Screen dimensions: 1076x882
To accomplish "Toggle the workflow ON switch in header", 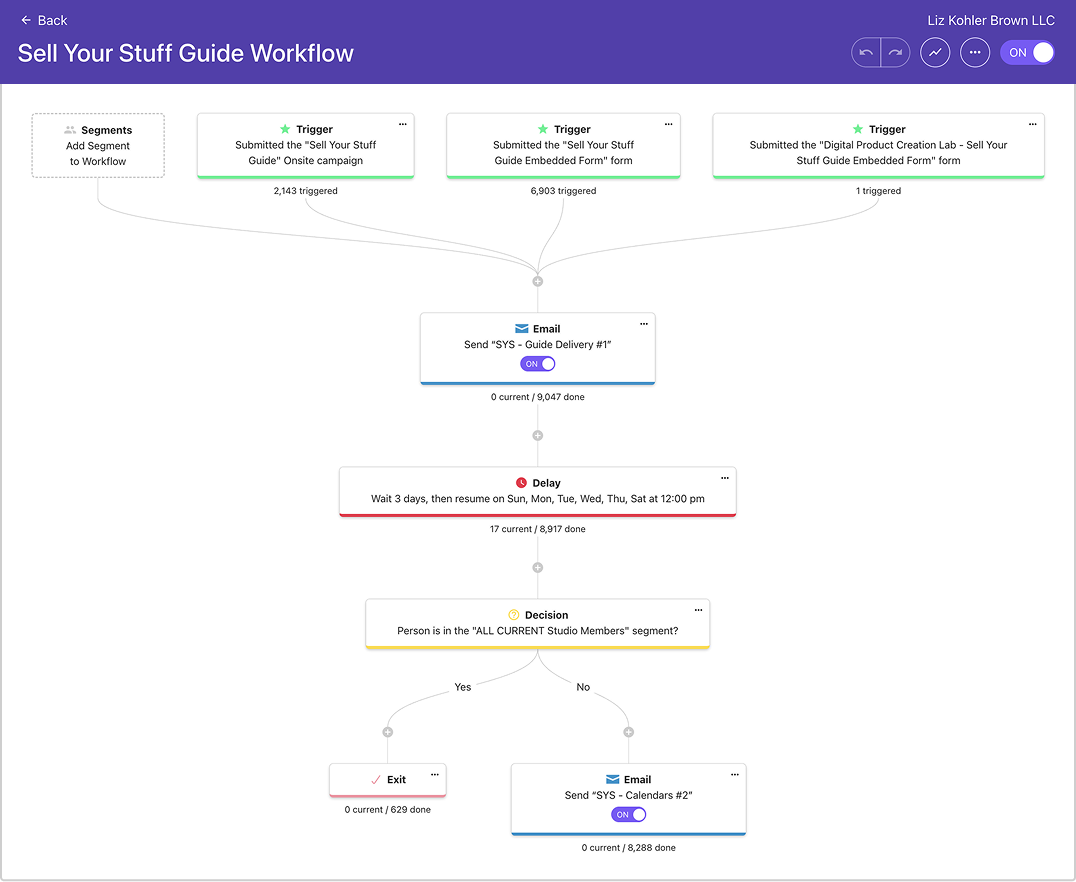I will point(1028,53).
